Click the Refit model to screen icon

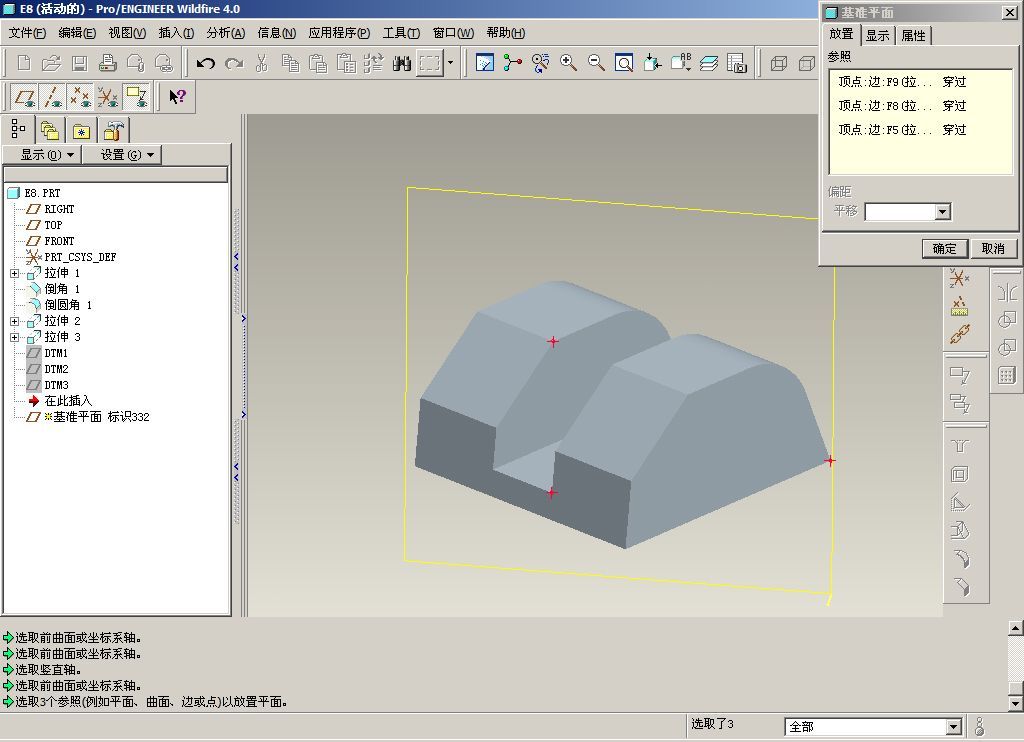(x=624, y=63)
